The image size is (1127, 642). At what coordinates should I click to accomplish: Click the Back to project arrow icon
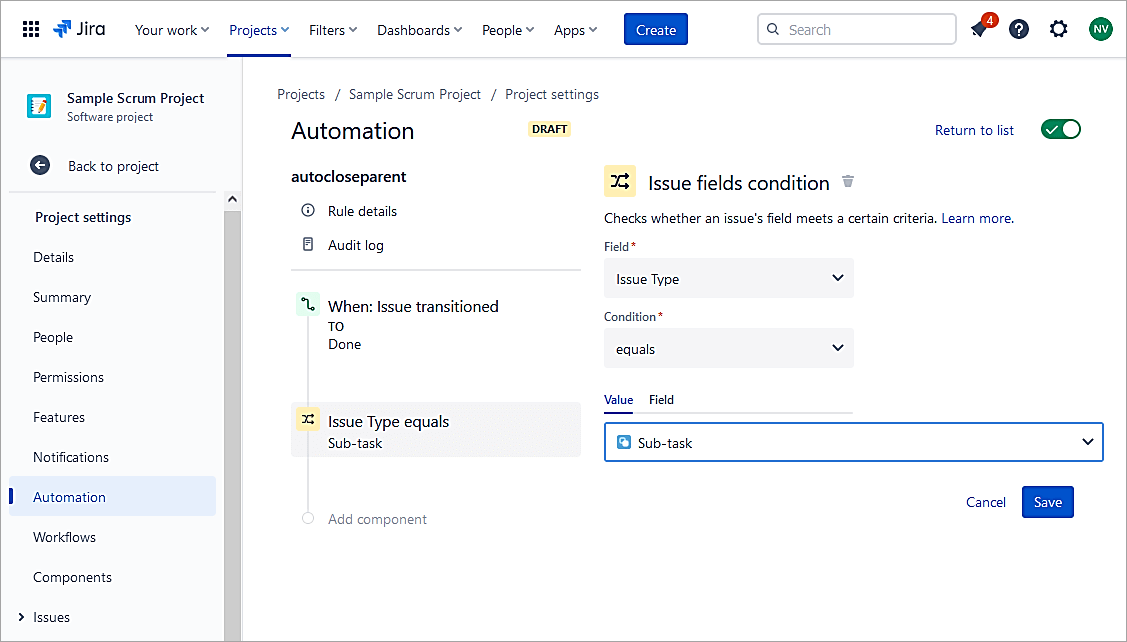39,166
